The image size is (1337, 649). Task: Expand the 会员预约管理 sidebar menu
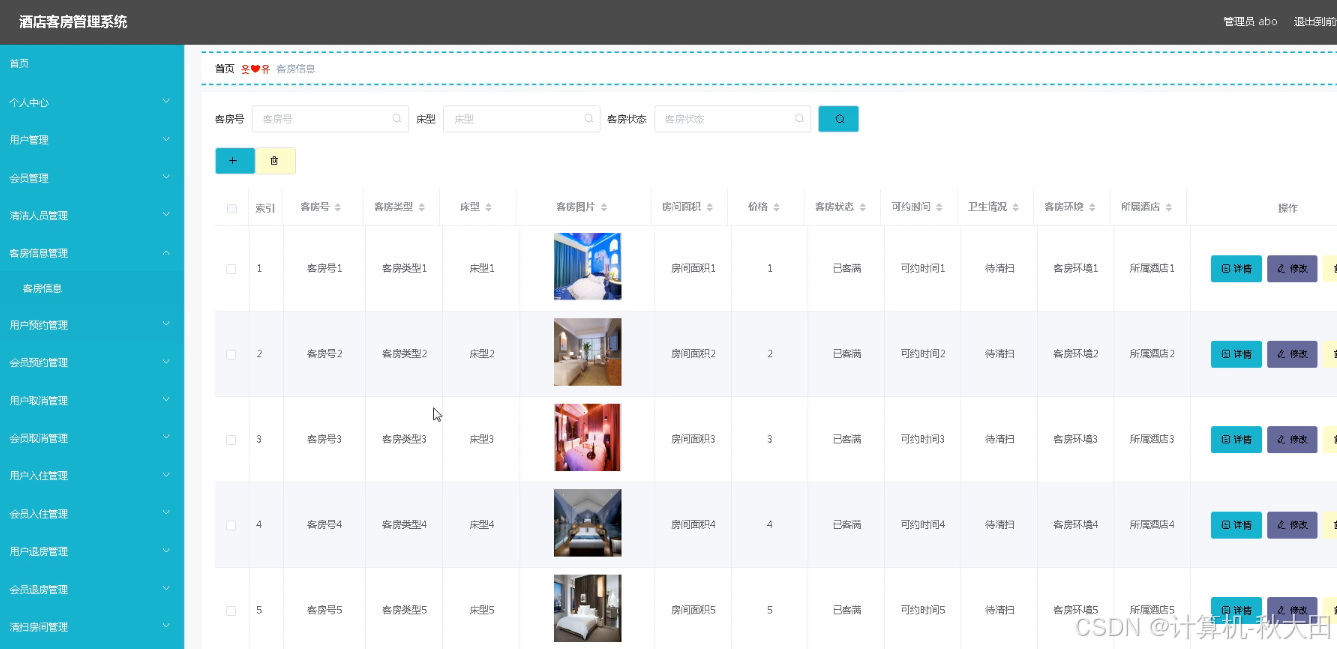92,362
